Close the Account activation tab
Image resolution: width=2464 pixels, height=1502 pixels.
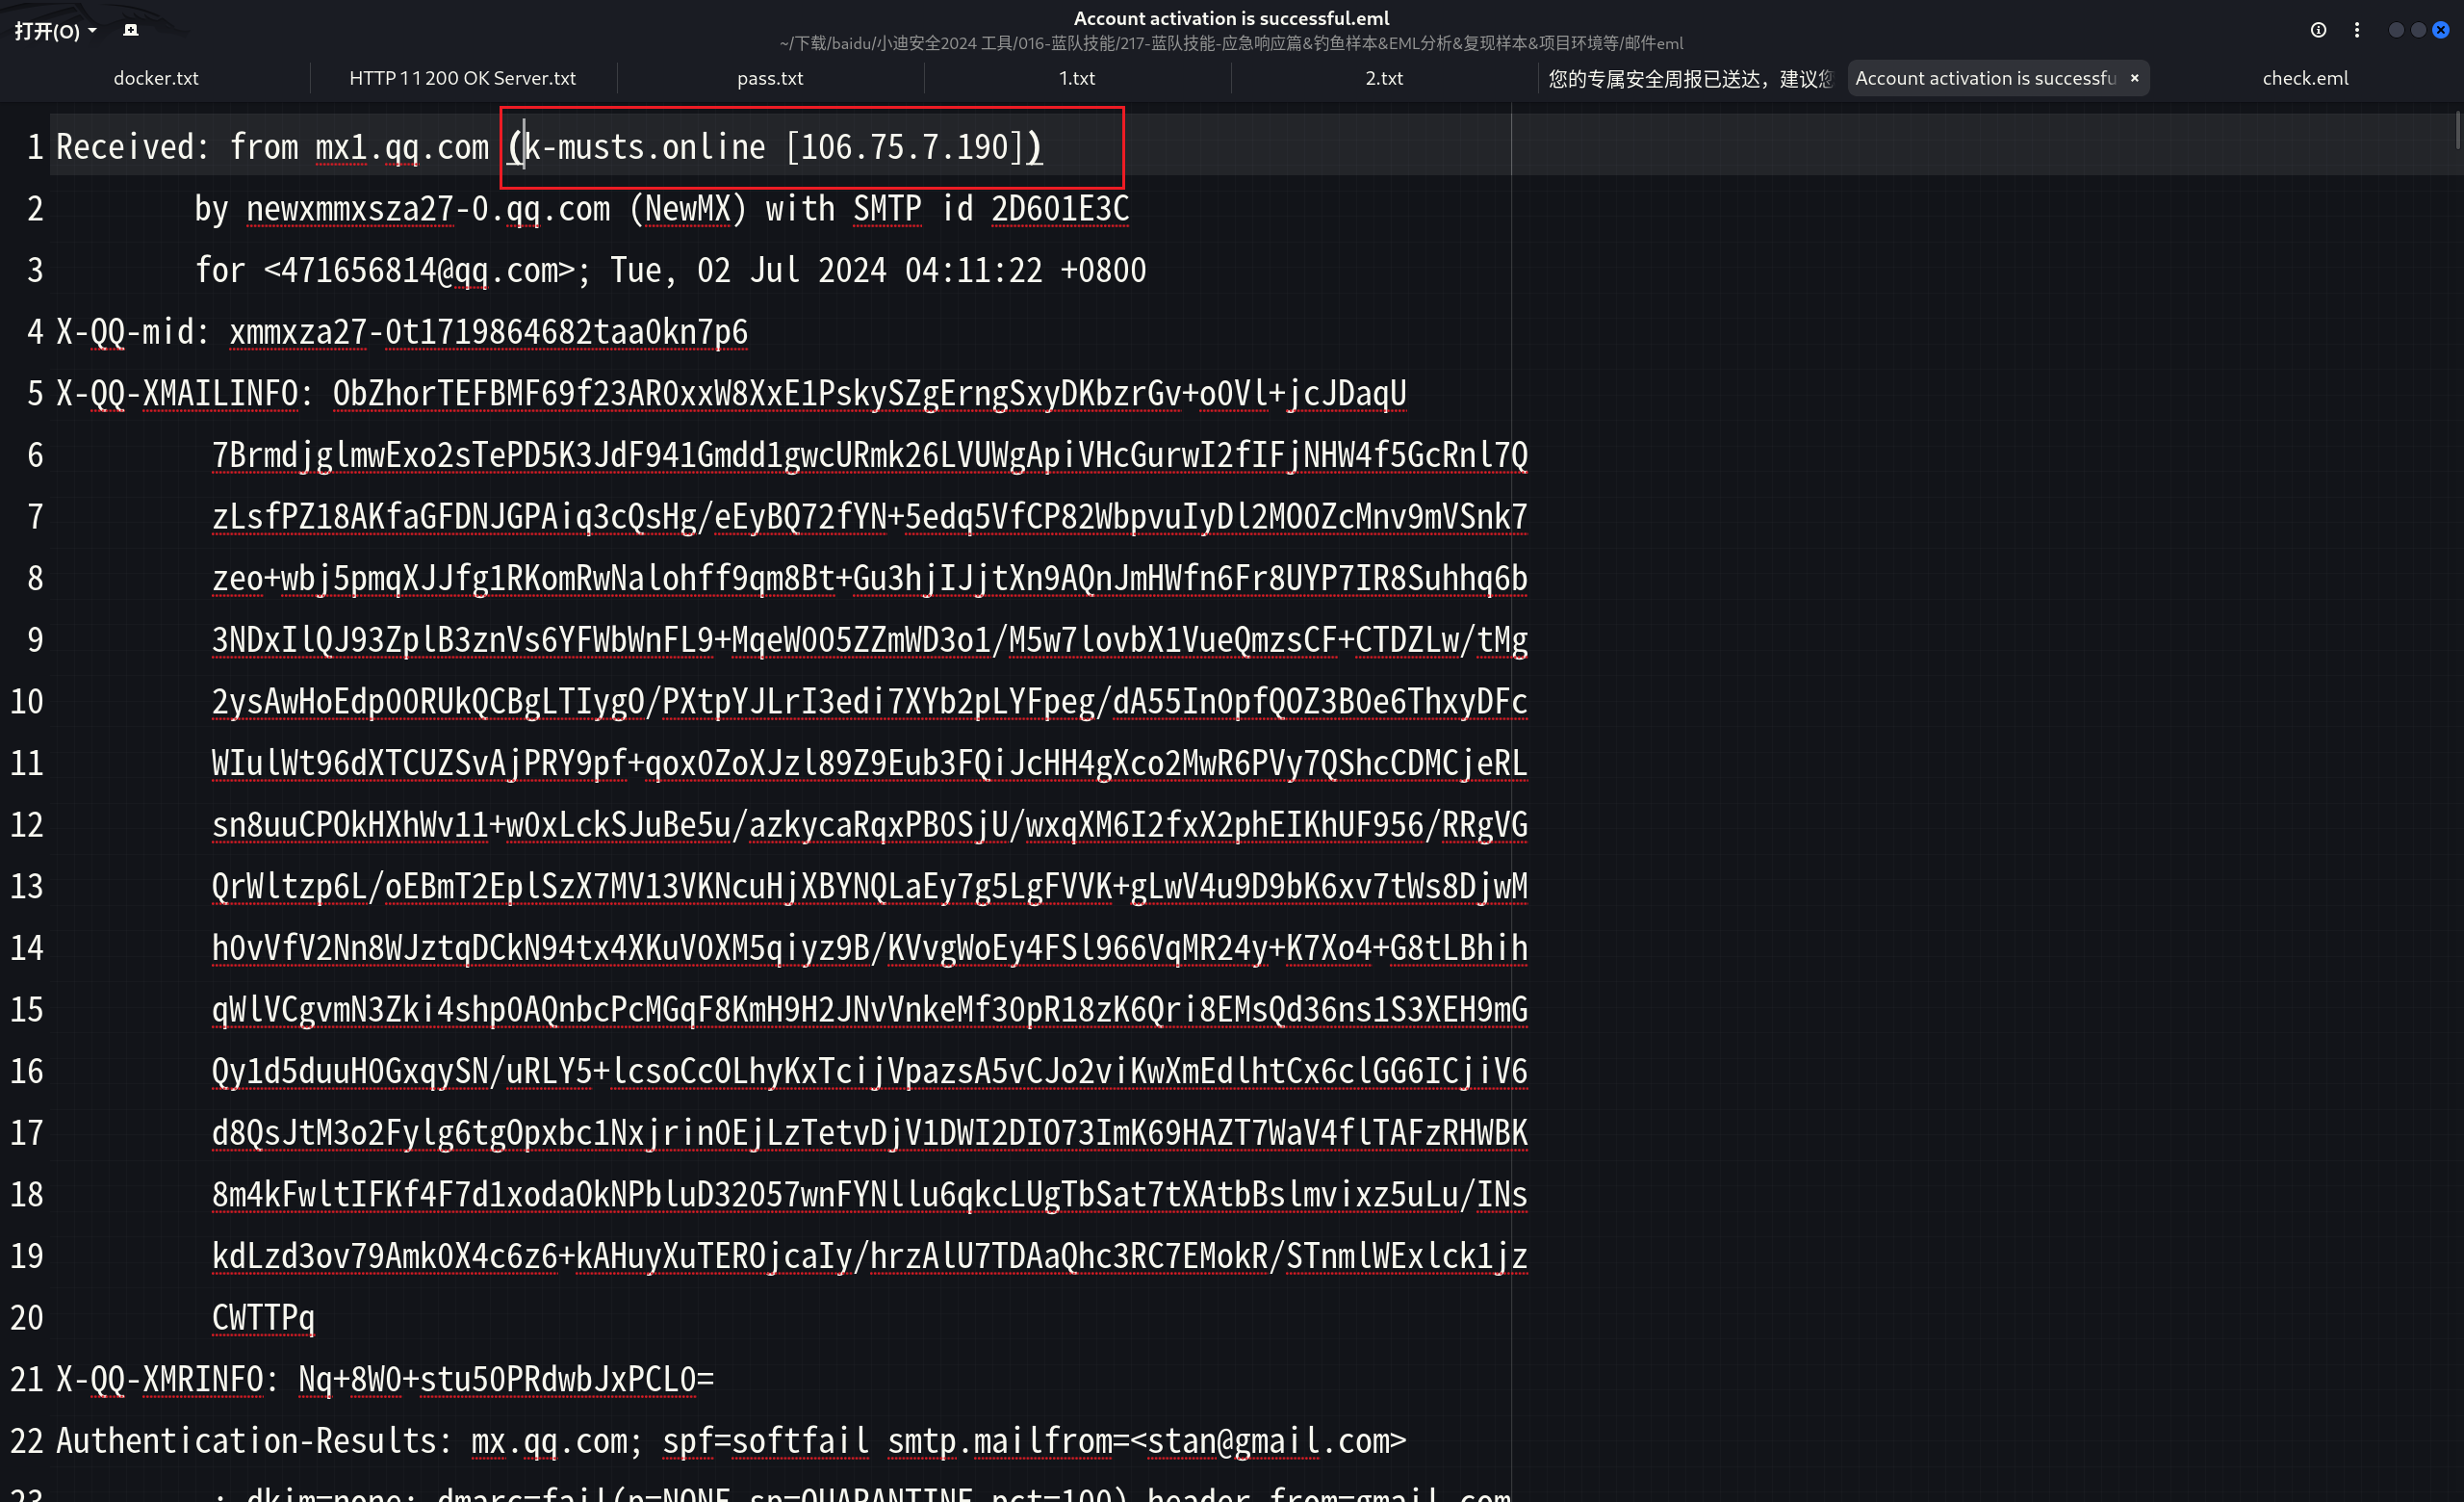click(x=2134, y=78)
